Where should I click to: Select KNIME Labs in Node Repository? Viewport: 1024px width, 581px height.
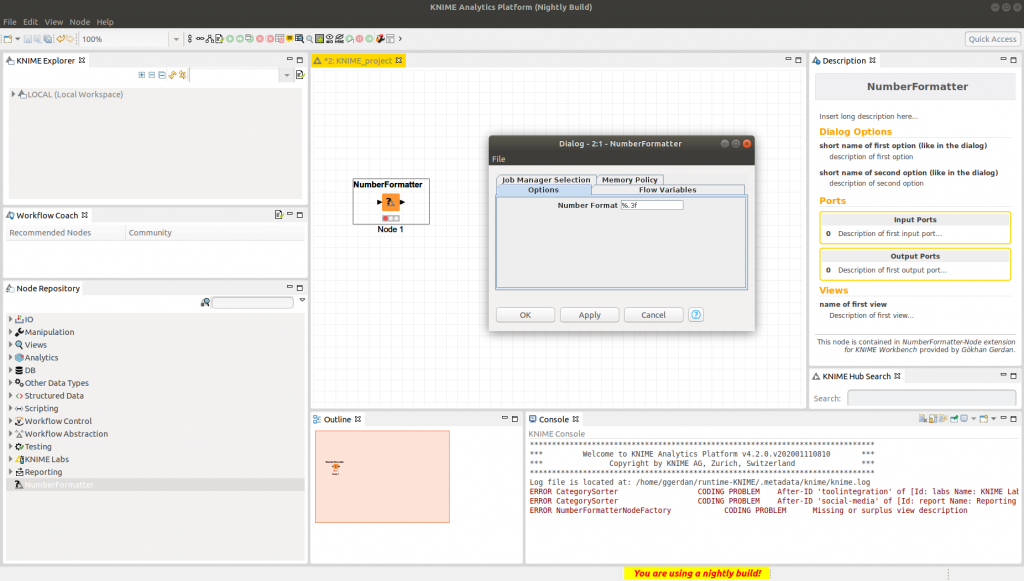(x=46, y=459)
